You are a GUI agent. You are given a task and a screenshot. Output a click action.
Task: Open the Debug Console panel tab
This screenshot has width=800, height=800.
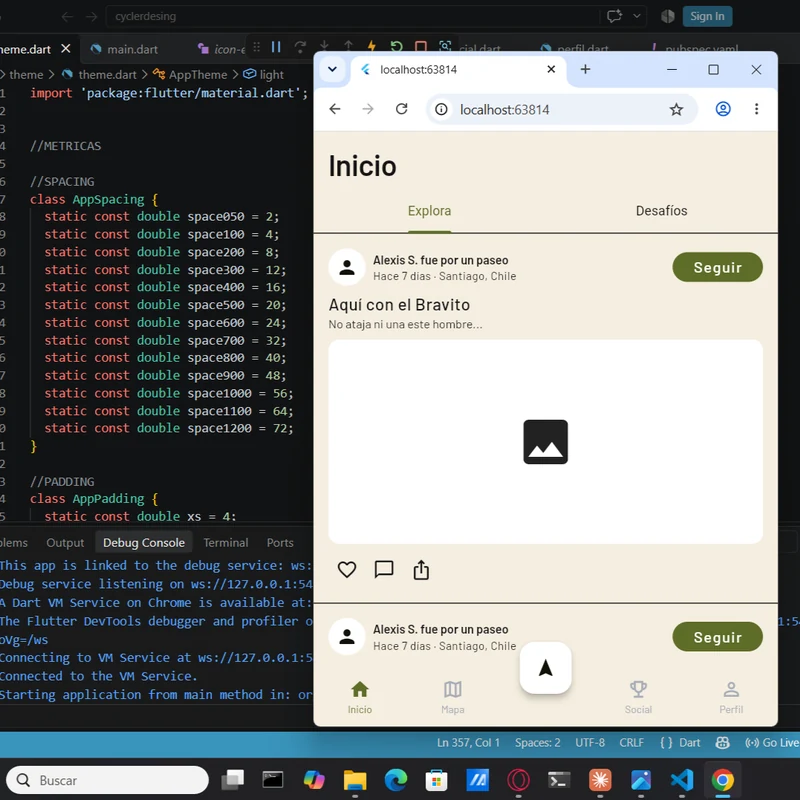(x=144, y=542)
